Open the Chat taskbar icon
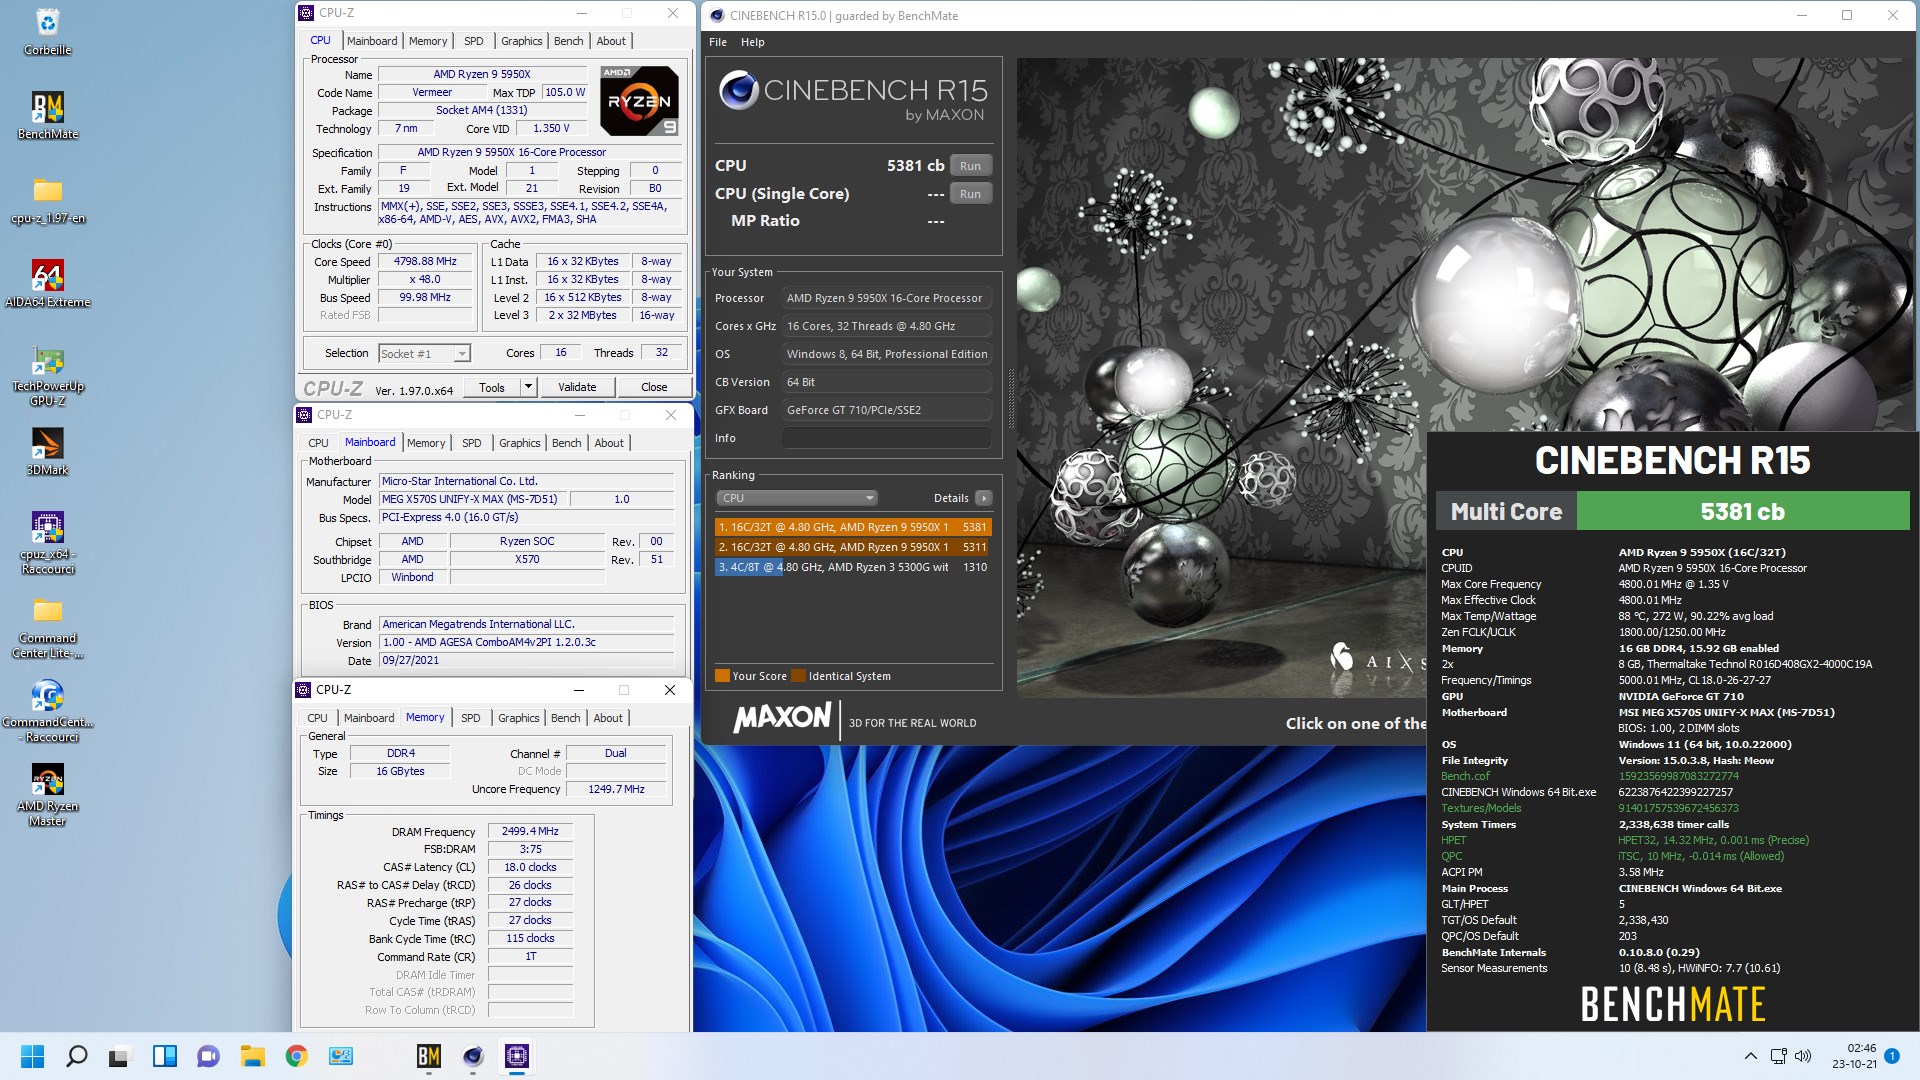 coord(208,1056)
